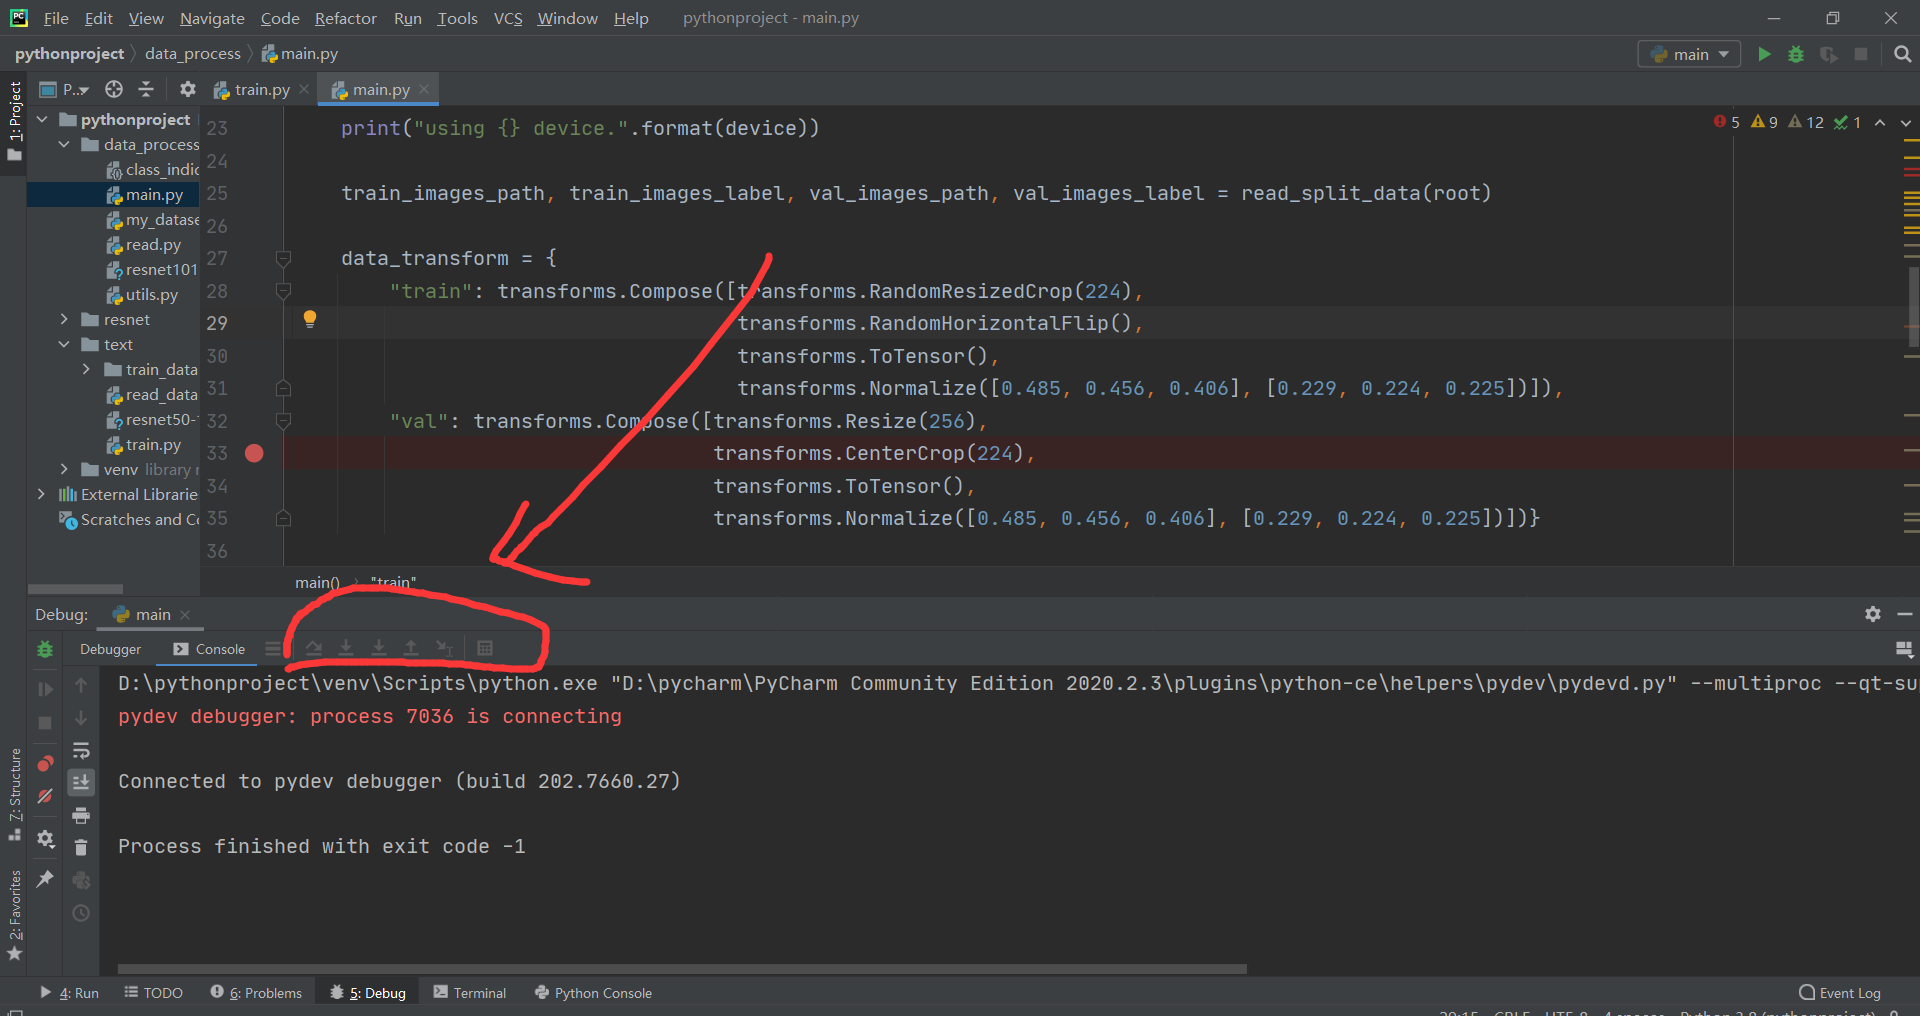Click Run to Cursor icon
This screenshot has width=1920, height=1016.
444,649
